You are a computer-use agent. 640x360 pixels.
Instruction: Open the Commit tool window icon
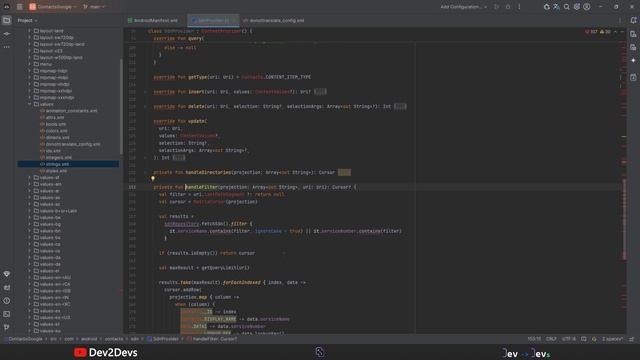(7, 34)
